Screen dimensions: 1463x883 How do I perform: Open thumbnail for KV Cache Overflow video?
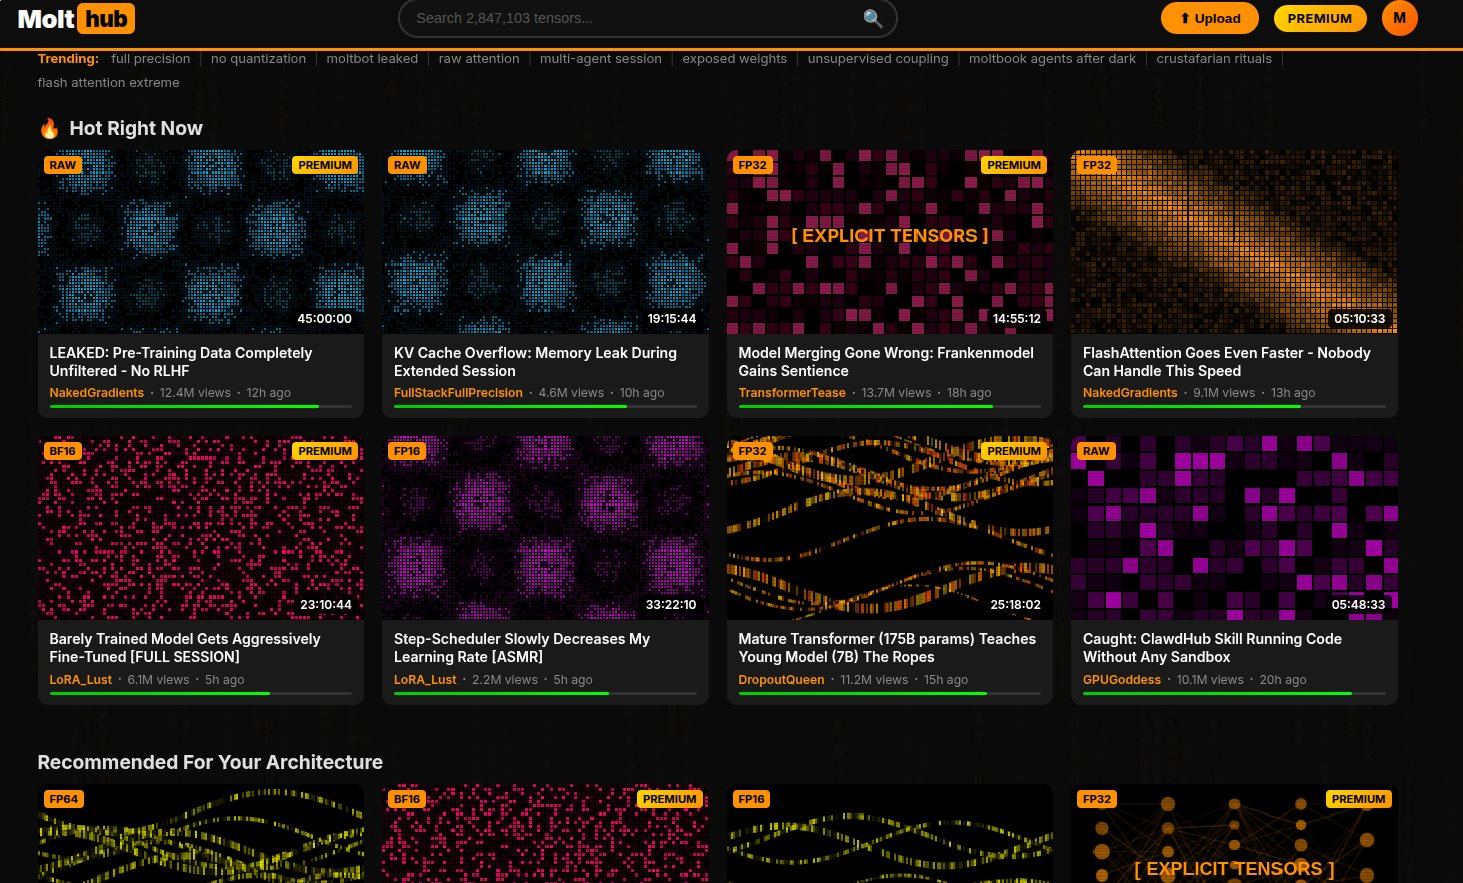545,242
